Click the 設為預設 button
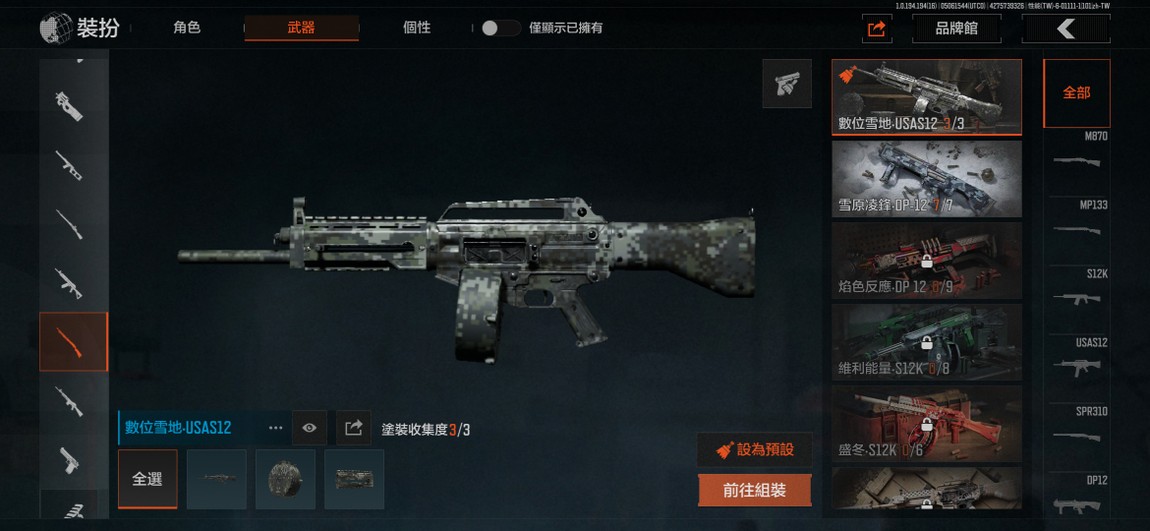The image size is (1150, 531). pos(755,450)
